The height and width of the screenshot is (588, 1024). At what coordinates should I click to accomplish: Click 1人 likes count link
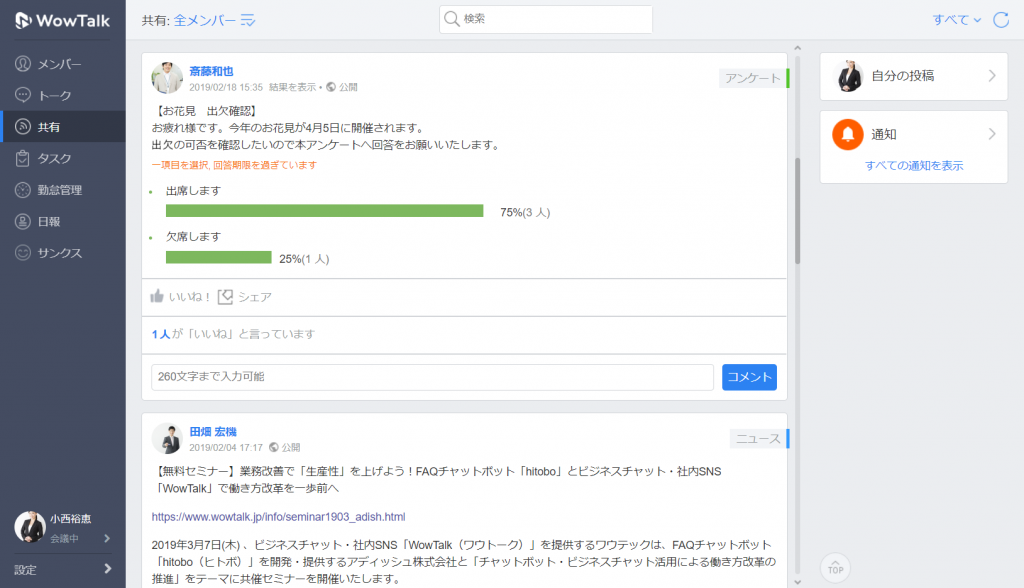click(161, 334)
